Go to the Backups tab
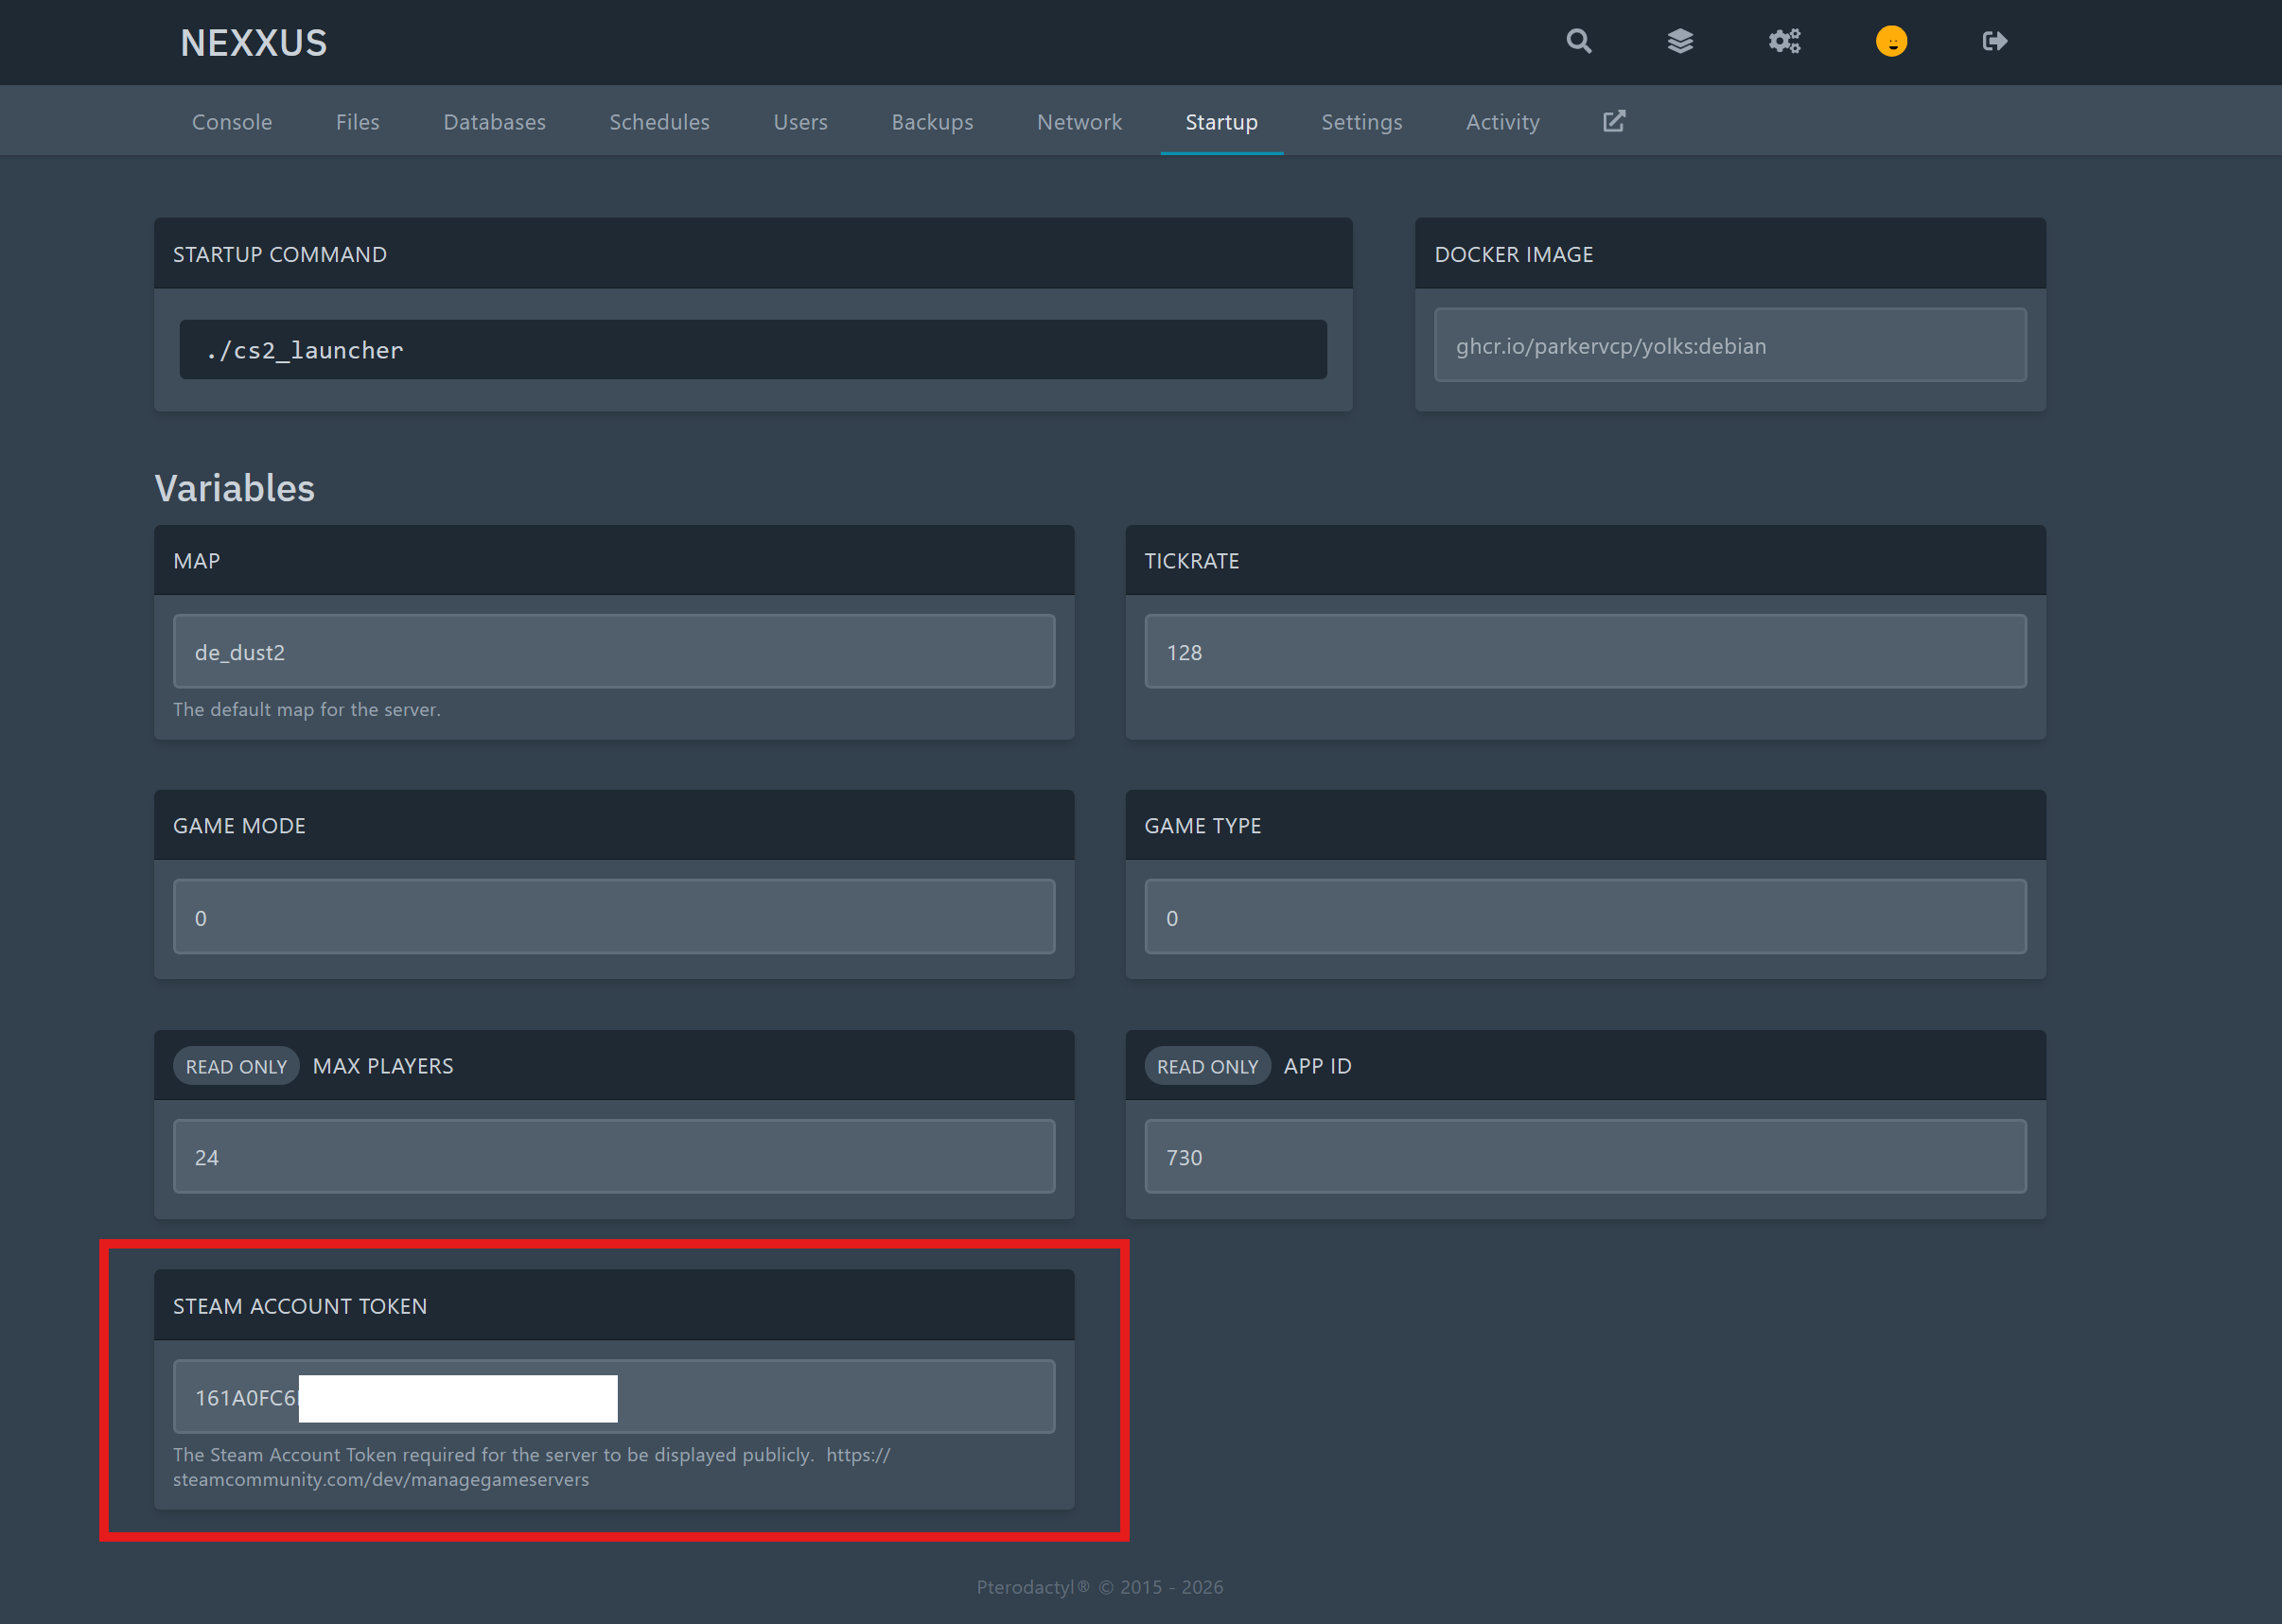Viewport: 2282px width, 1624px height. point(932,122)
